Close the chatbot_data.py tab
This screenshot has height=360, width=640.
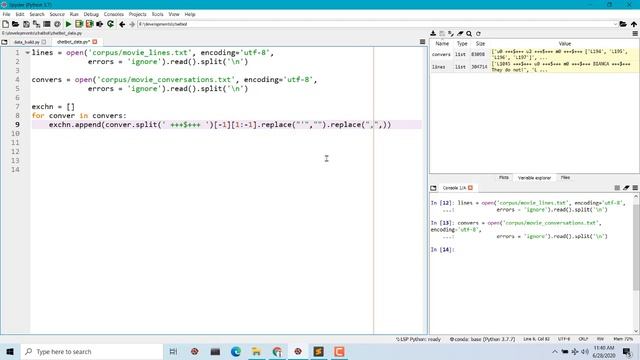pos(95,42)
